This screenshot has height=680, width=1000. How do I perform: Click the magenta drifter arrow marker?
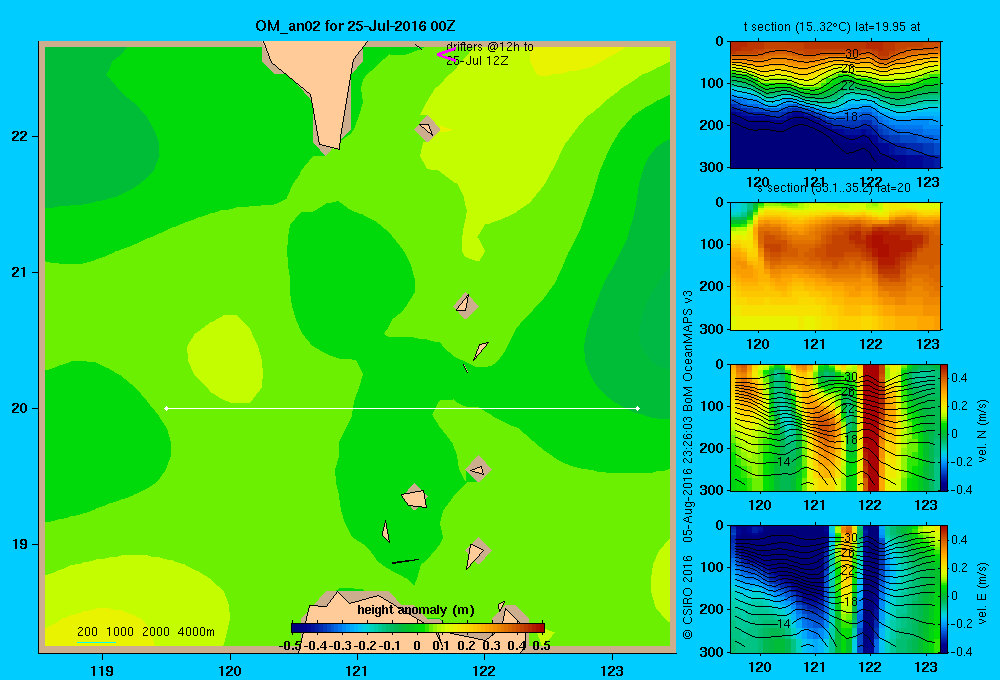click(x=445, y=54)
